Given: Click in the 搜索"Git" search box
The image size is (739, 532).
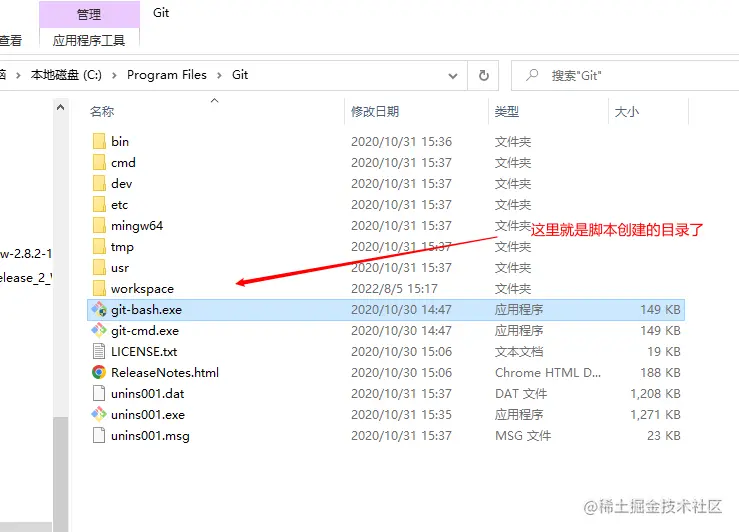Looking at the screenshot, I should coord(625,75).
